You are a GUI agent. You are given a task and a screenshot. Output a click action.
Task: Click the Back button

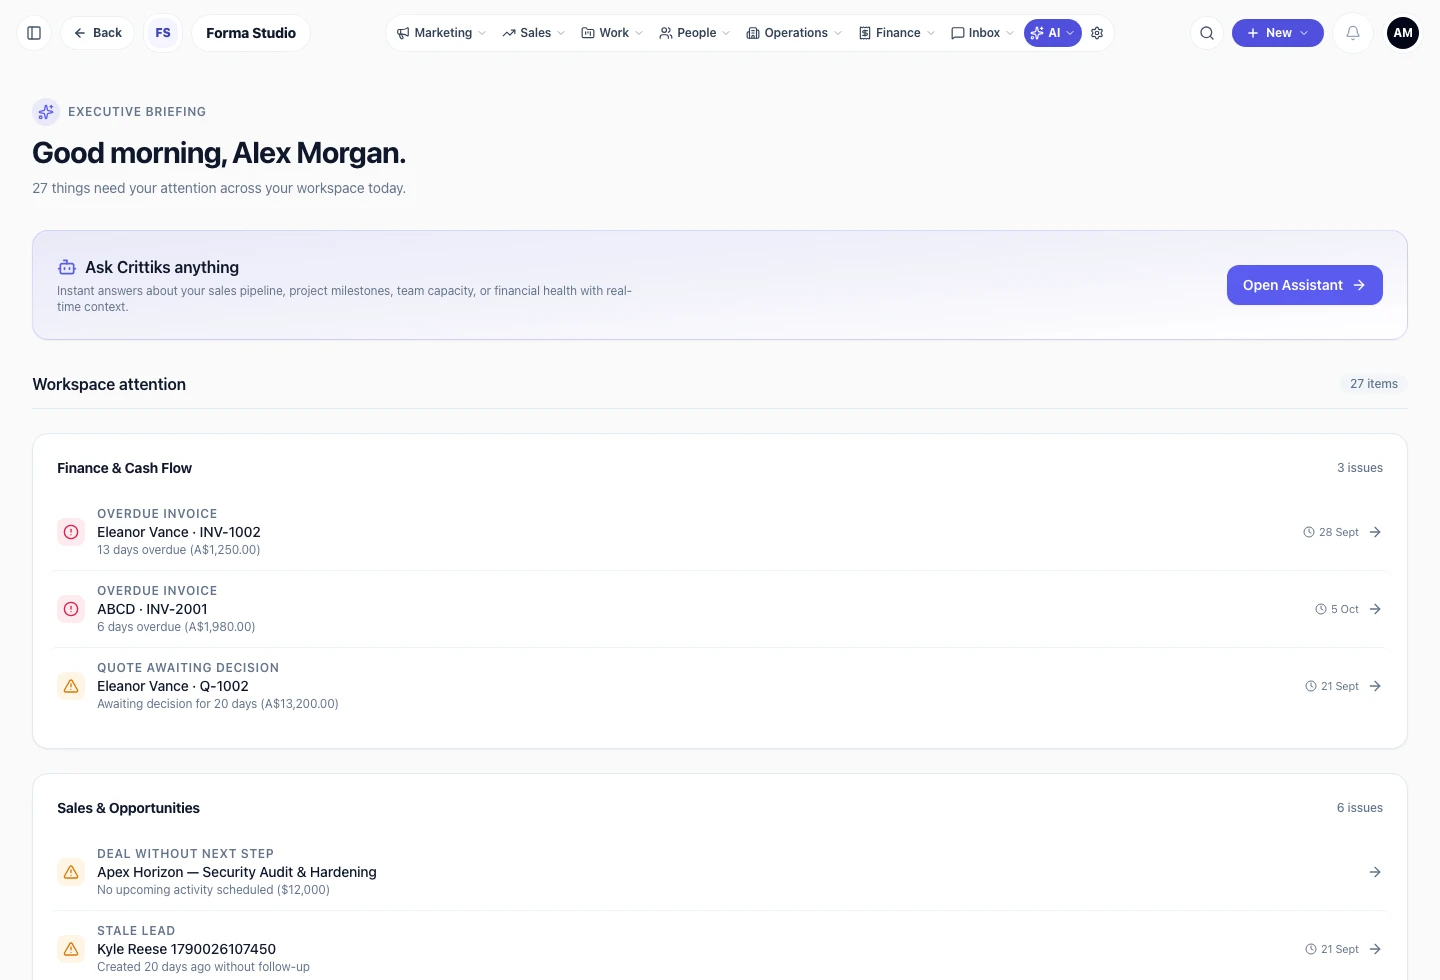pos(98,33)
